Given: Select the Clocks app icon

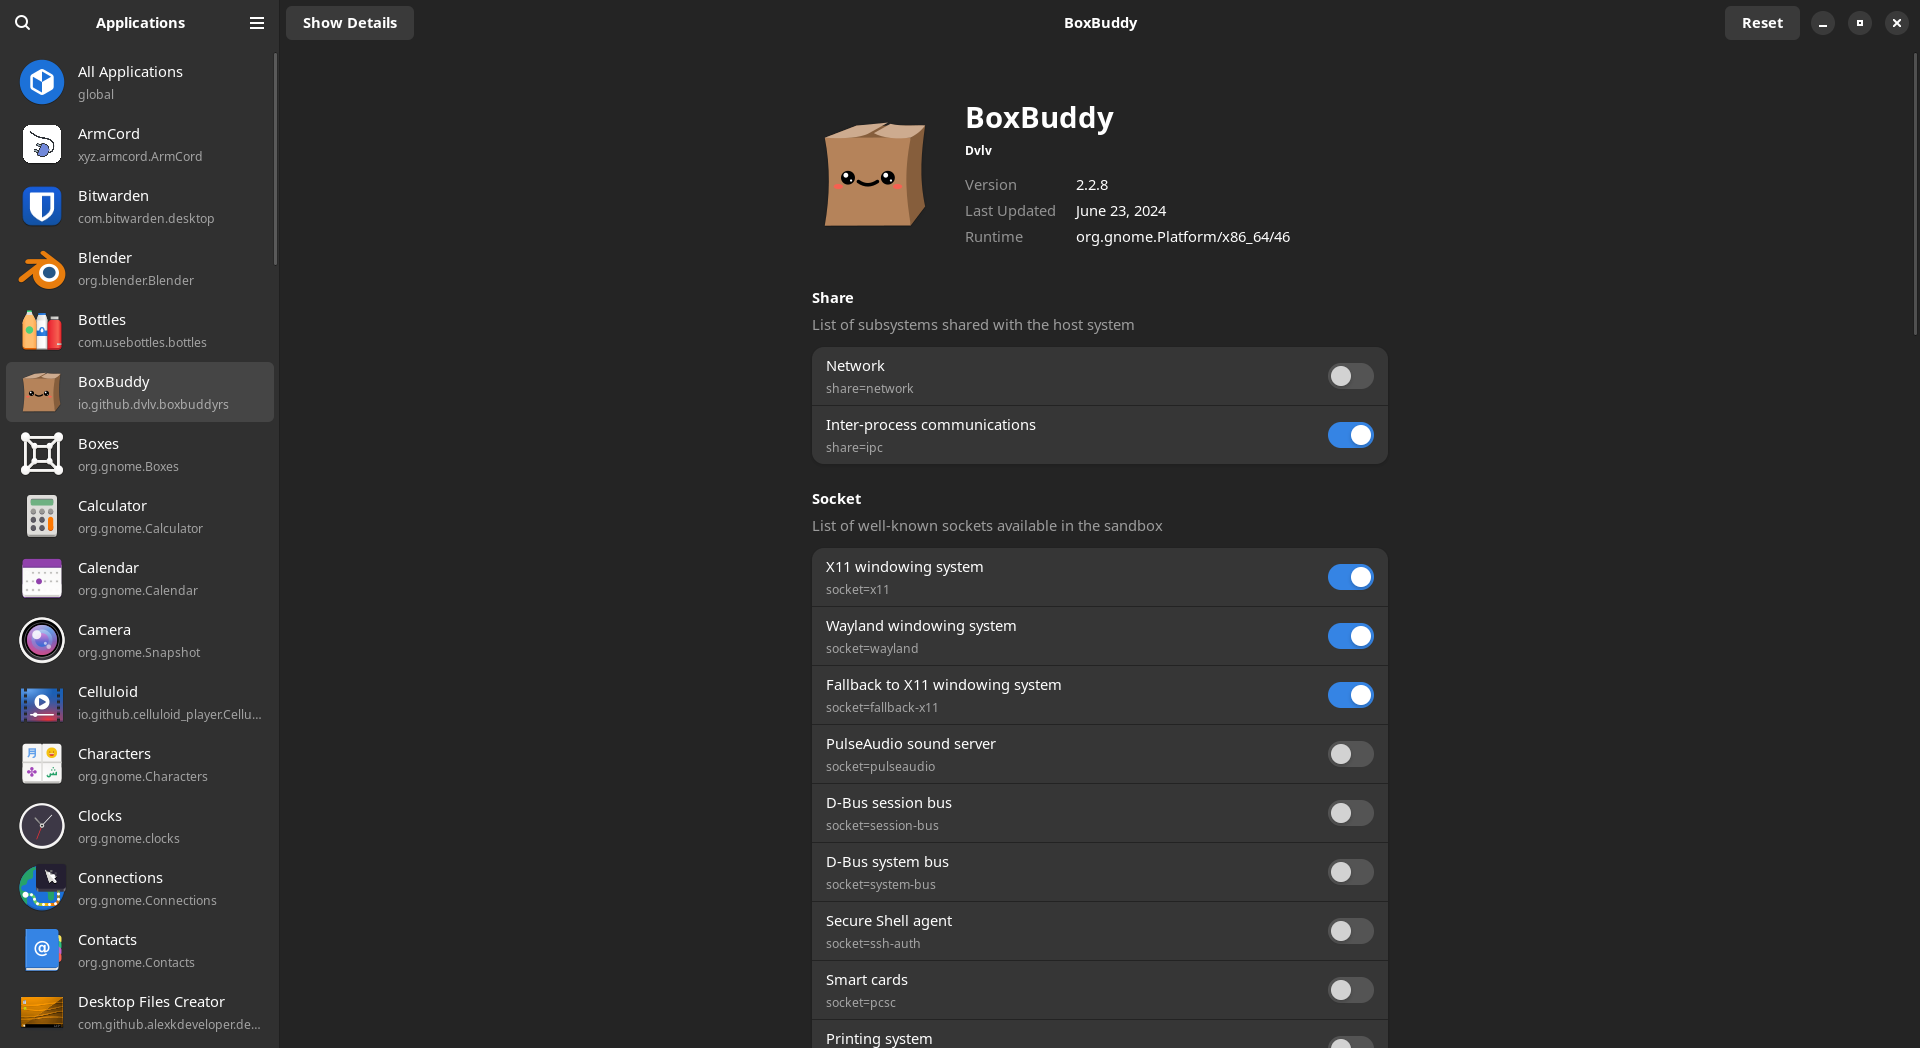Looking at the screenshot, I should 42,826.
